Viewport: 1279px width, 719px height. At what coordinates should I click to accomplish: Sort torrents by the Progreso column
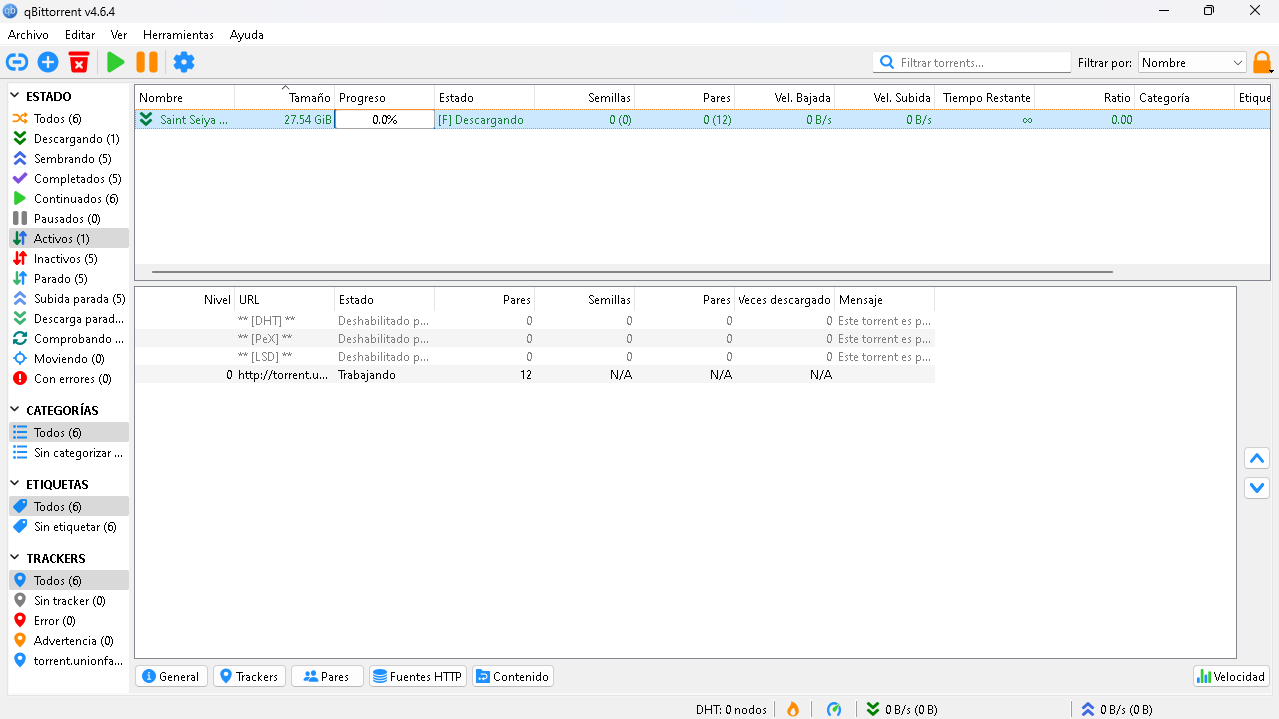(x=385, y=98)
